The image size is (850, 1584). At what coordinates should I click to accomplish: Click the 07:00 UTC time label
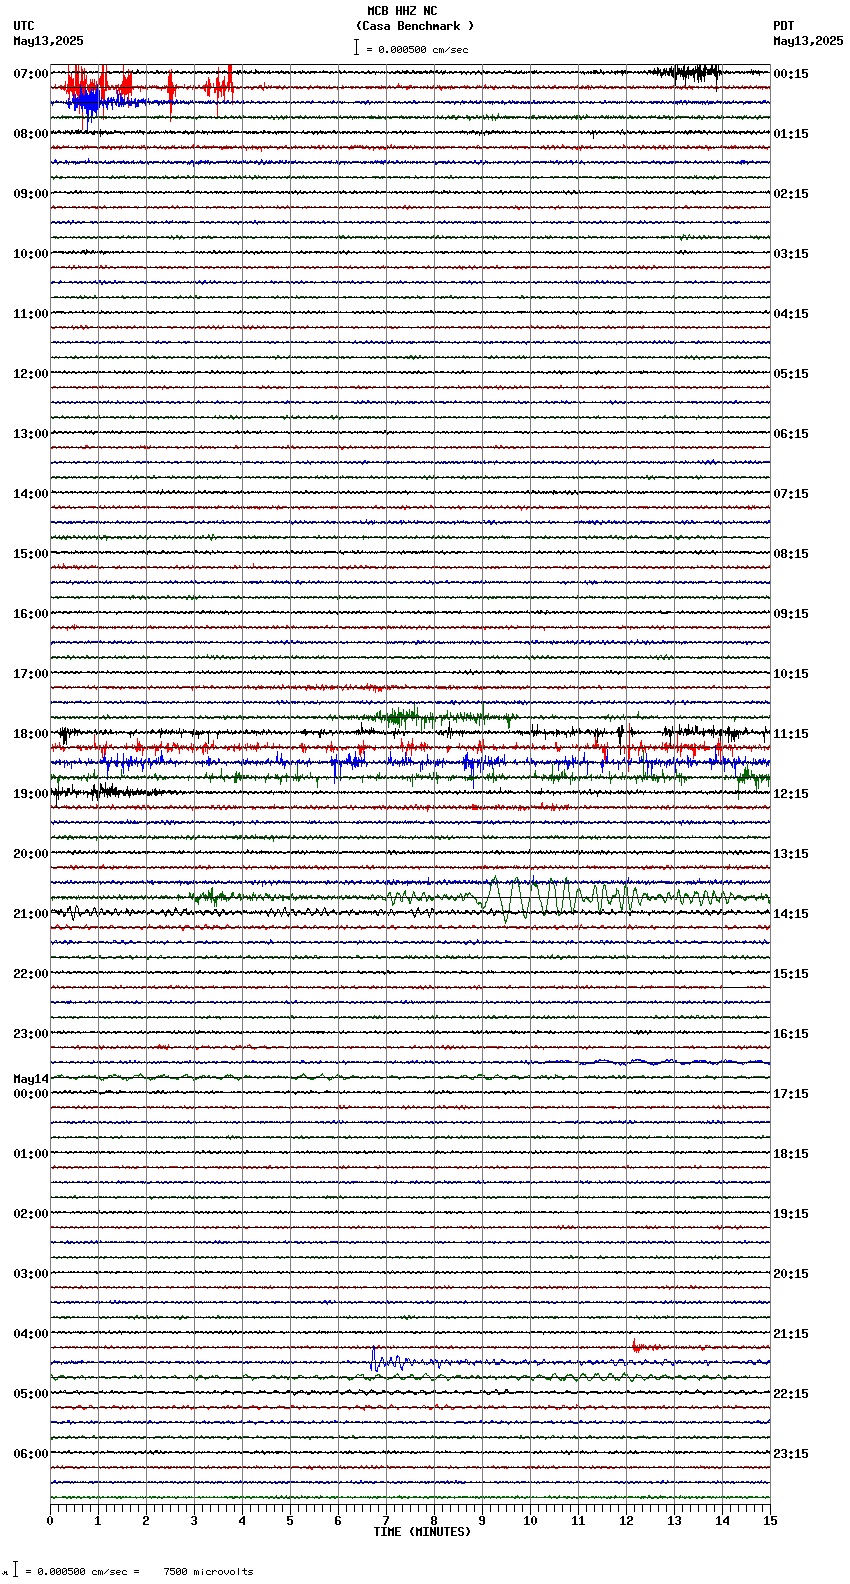(x=31, y=74)
